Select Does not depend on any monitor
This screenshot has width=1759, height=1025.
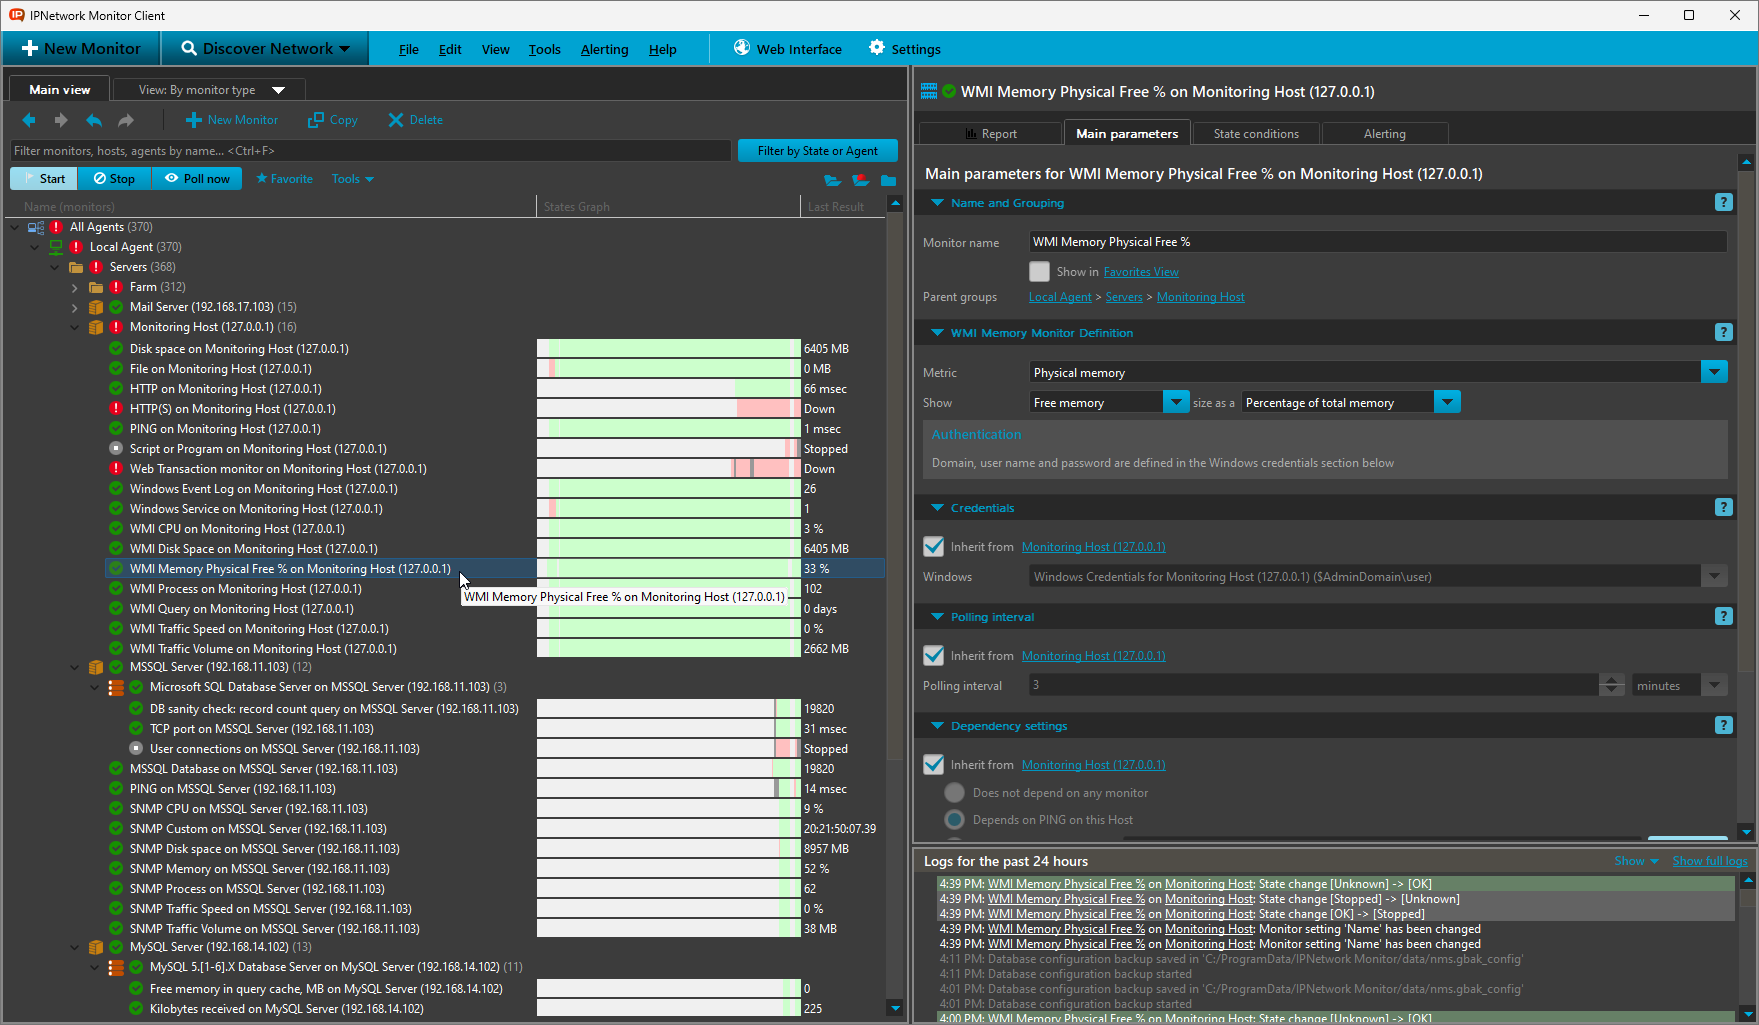(x=955, y=793)
